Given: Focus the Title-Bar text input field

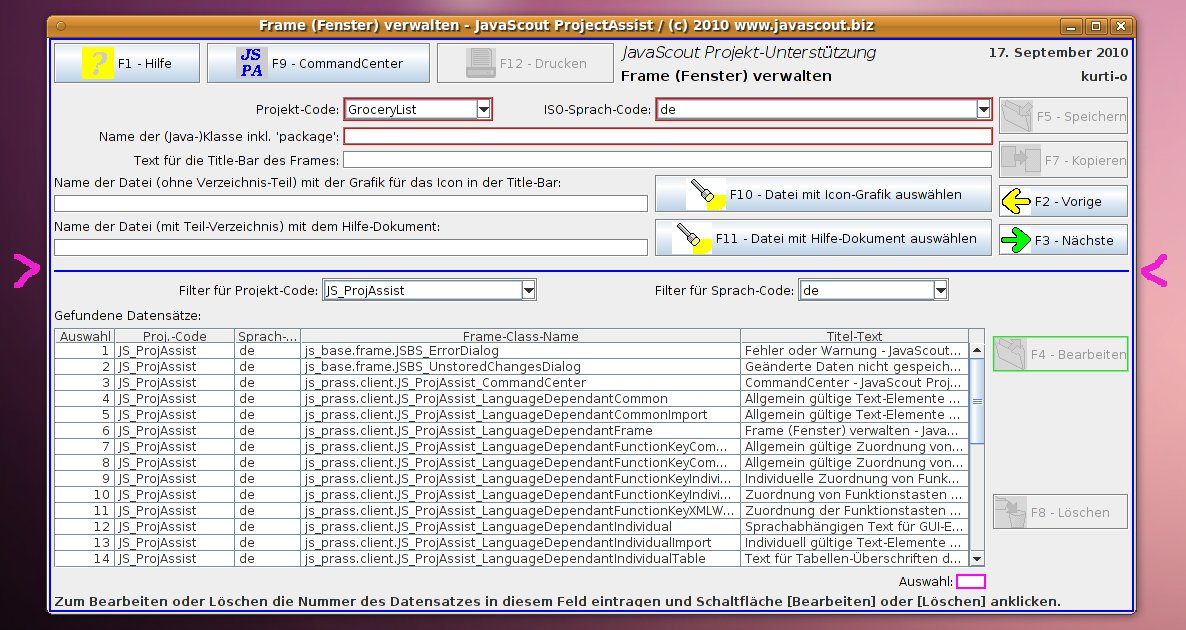Looking at the screenshot, I should (667, 160).
